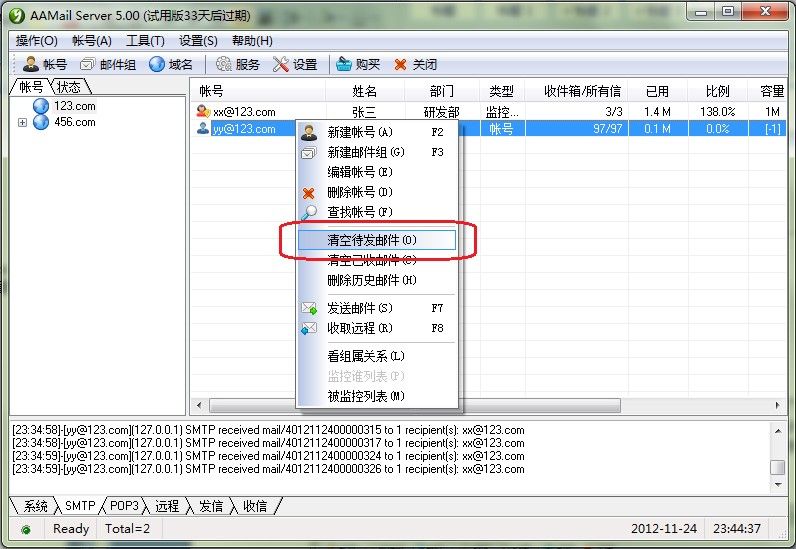The image size is (796, 549).
Task: Switch to the POP3 log tab
Action: point(124,506)
